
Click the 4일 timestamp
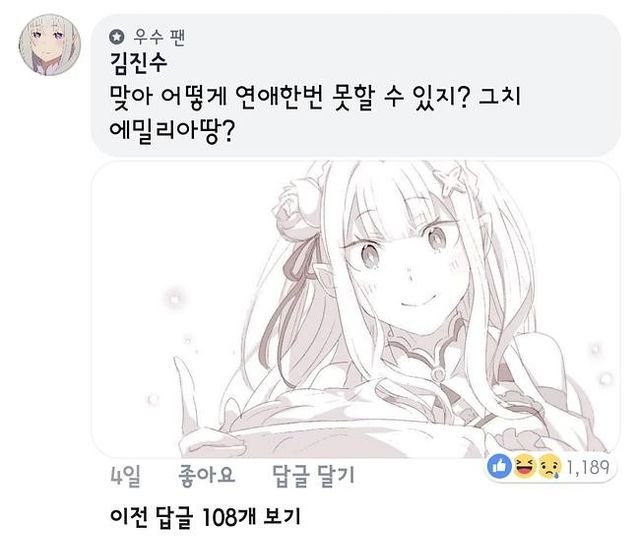click(x=126, y=476)
